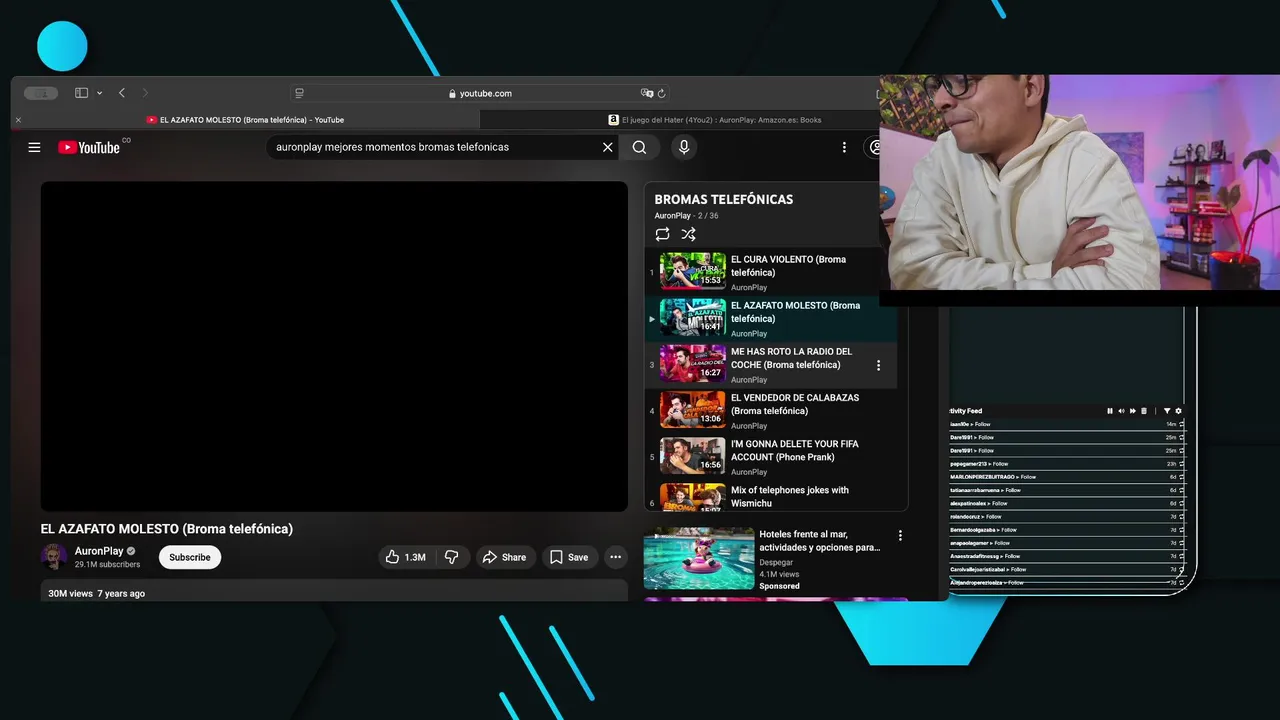Toggle shuffle playlist
The image size is (1280, 720).
(x=688, y=234)
